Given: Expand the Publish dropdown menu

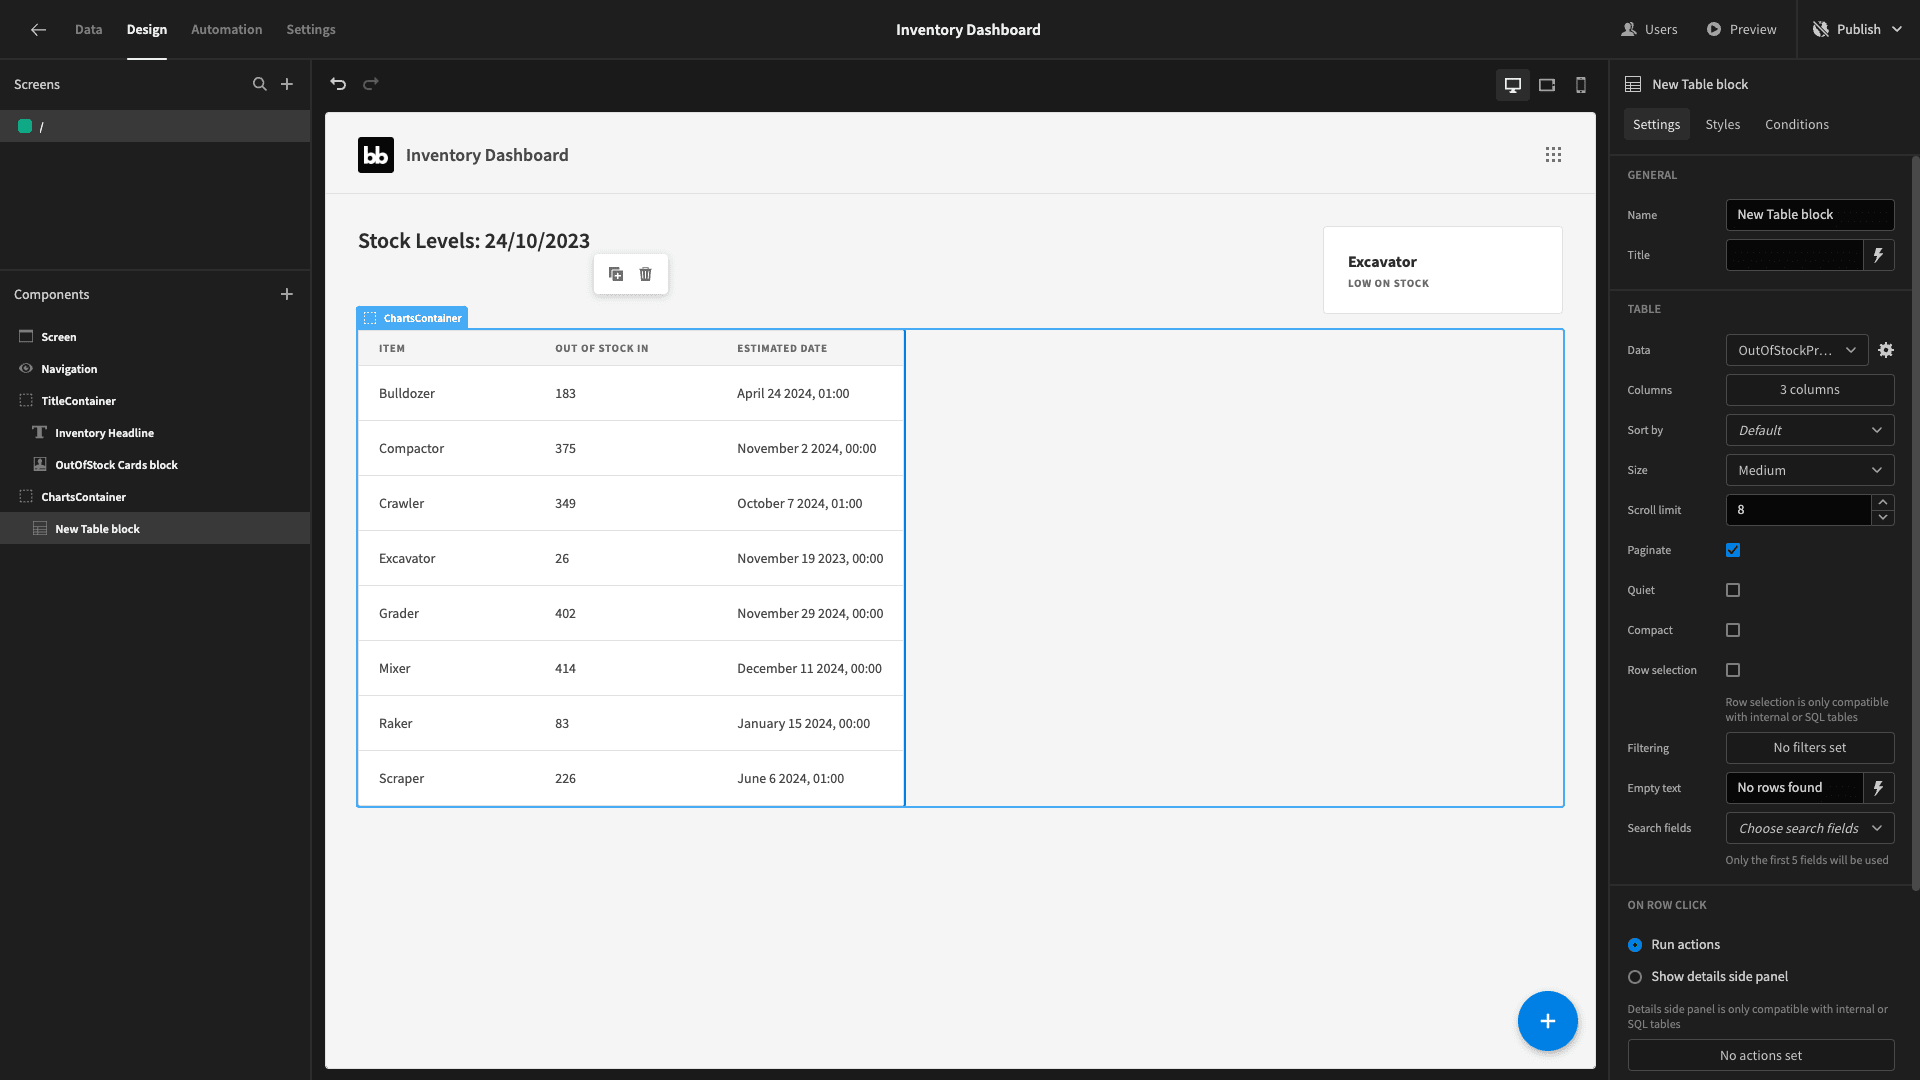Looking at the screenshot, I should (1897, 30).
